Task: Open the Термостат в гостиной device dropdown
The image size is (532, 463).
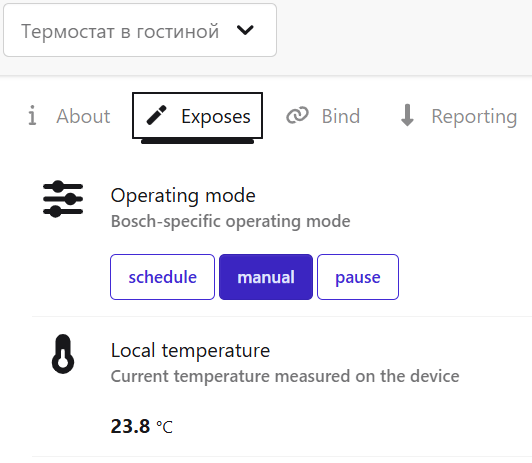Action: 140,30
